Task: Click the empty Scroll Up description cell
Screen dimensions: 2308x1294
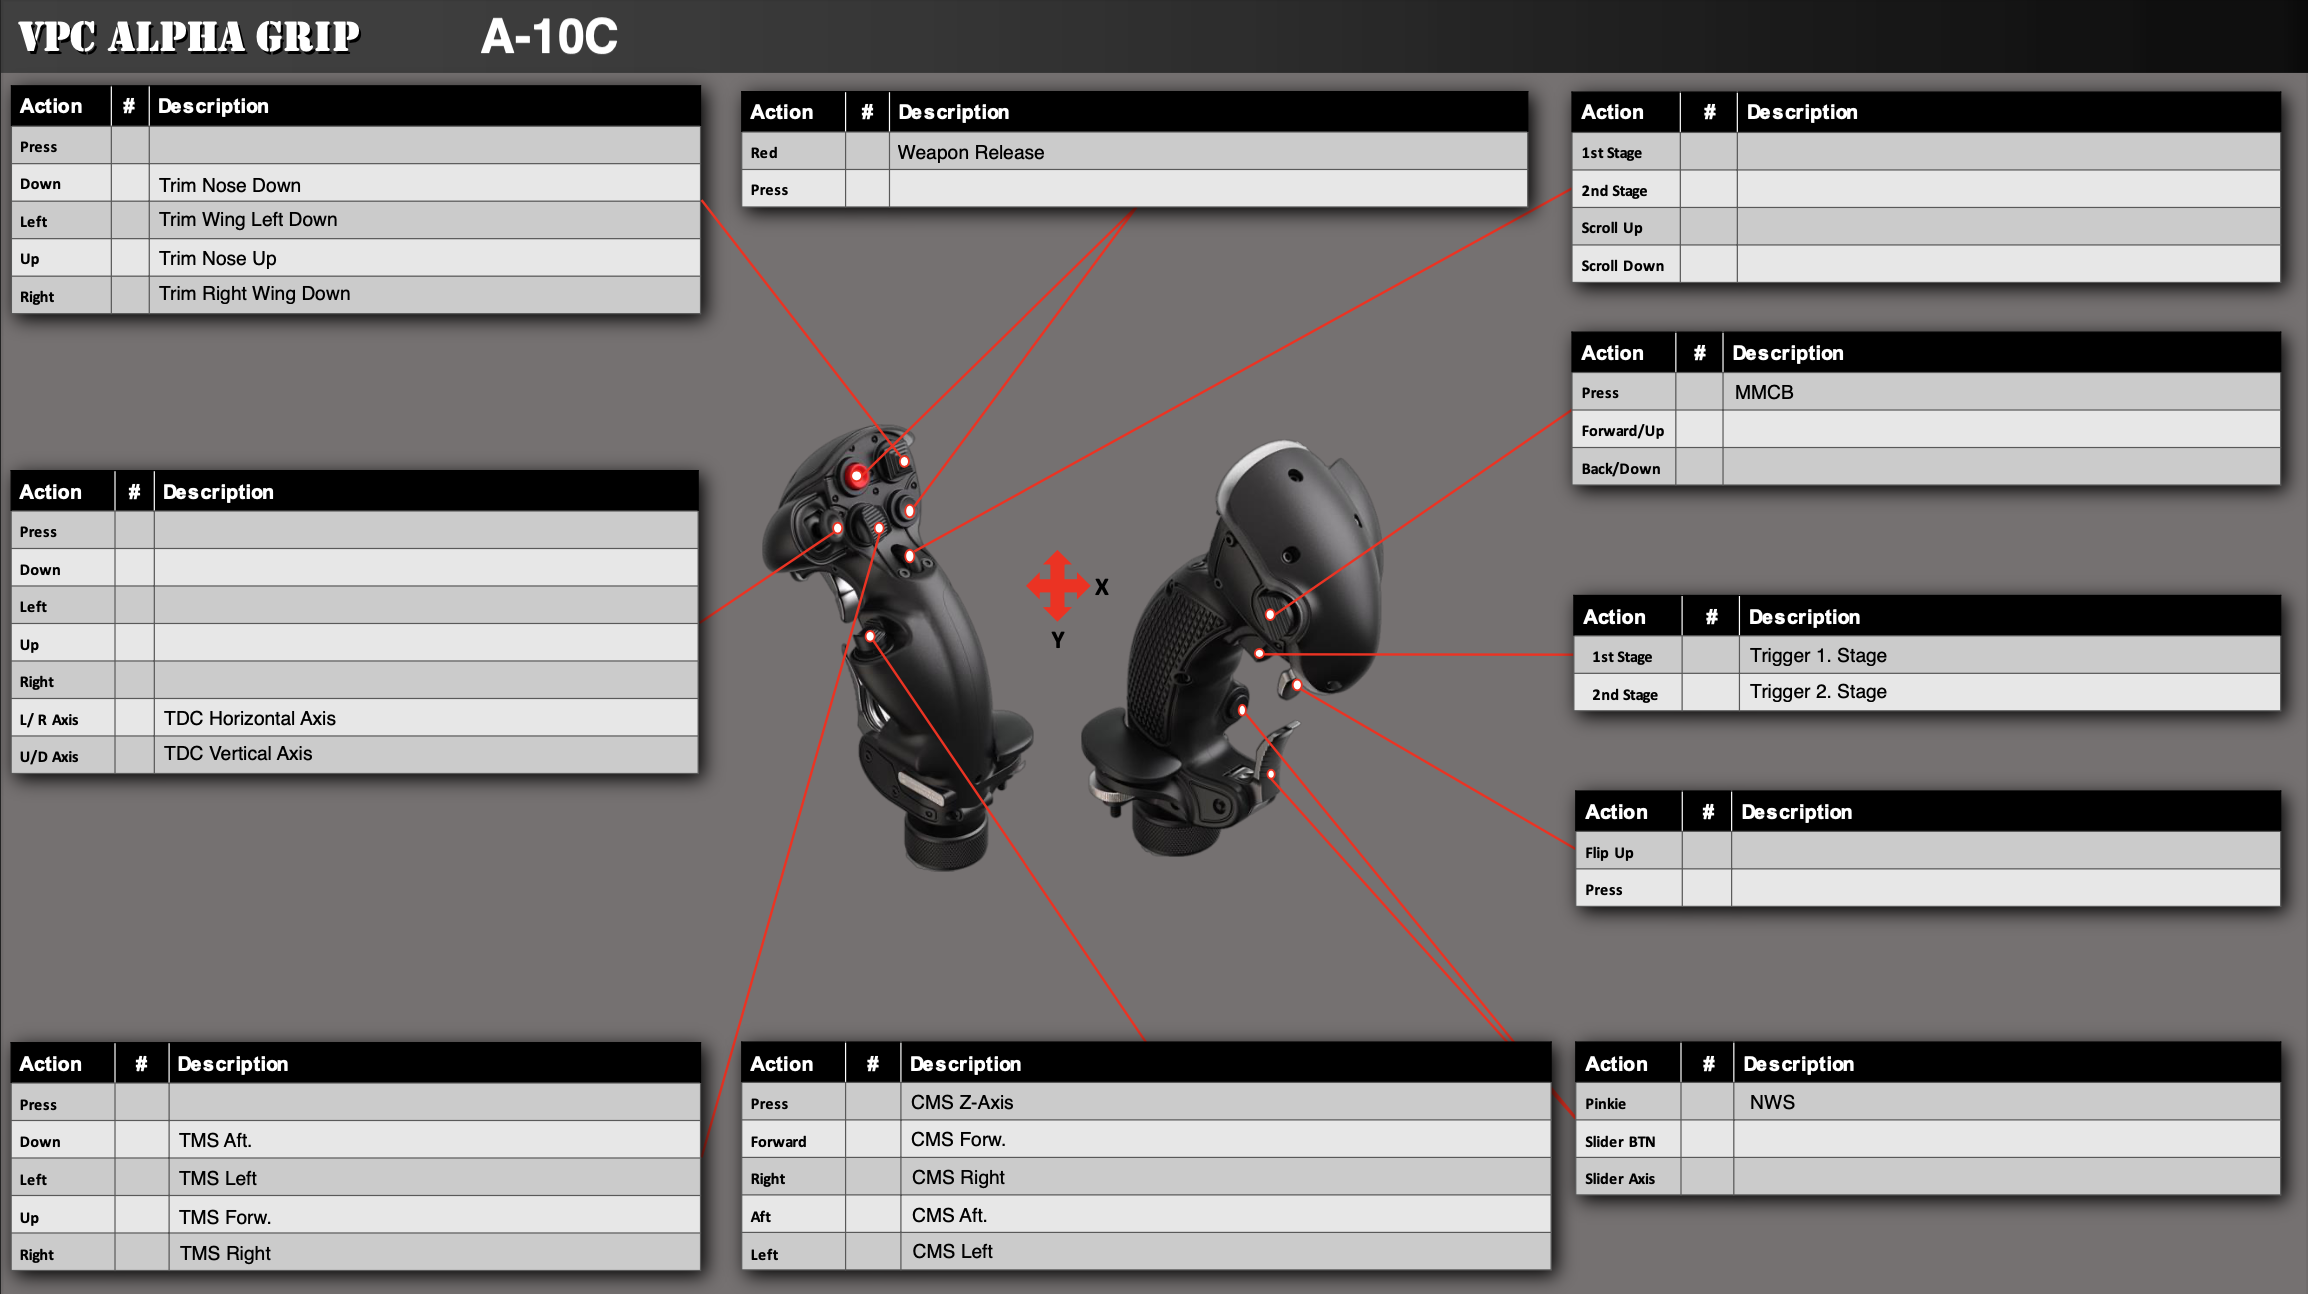Action: point(2008,227)
